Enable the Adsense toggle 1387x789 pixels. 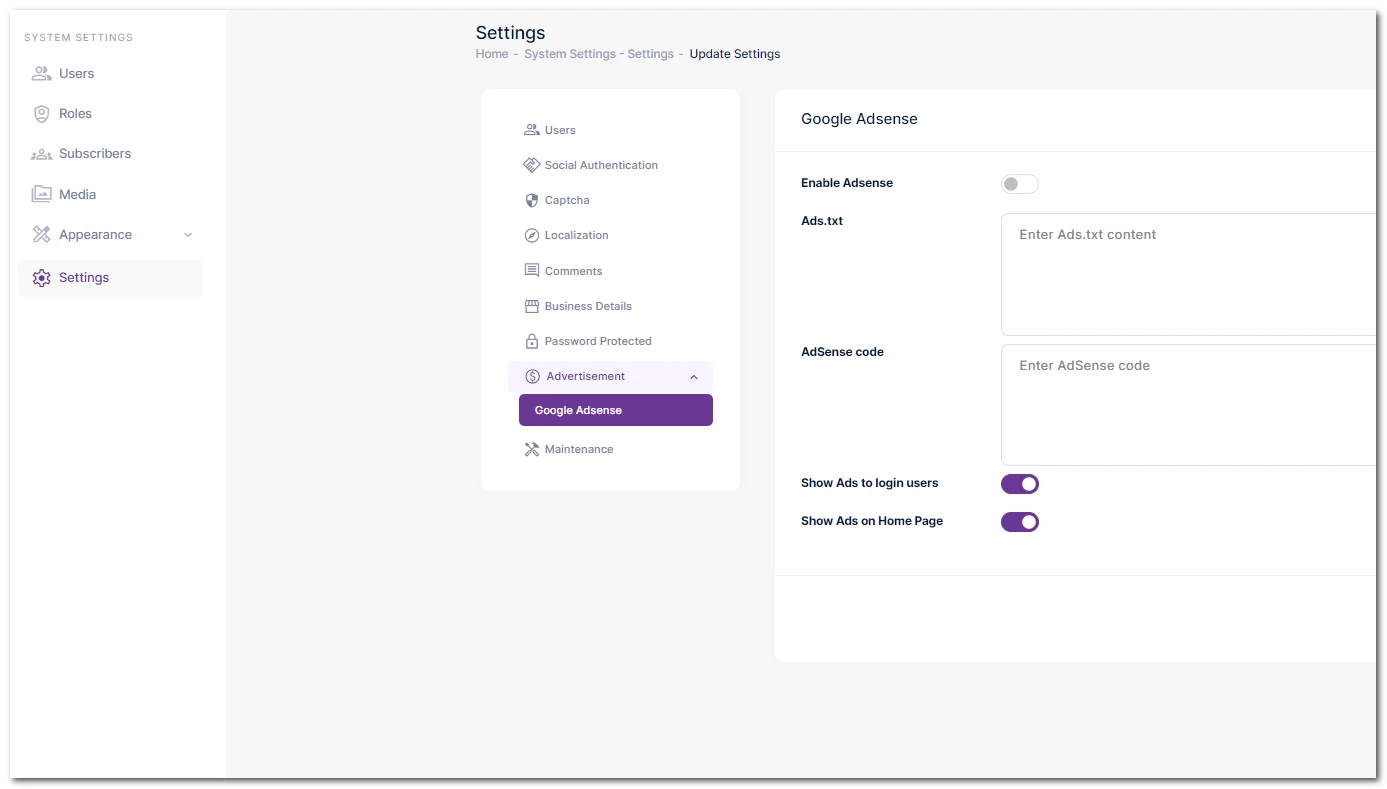click(1020, 184)
